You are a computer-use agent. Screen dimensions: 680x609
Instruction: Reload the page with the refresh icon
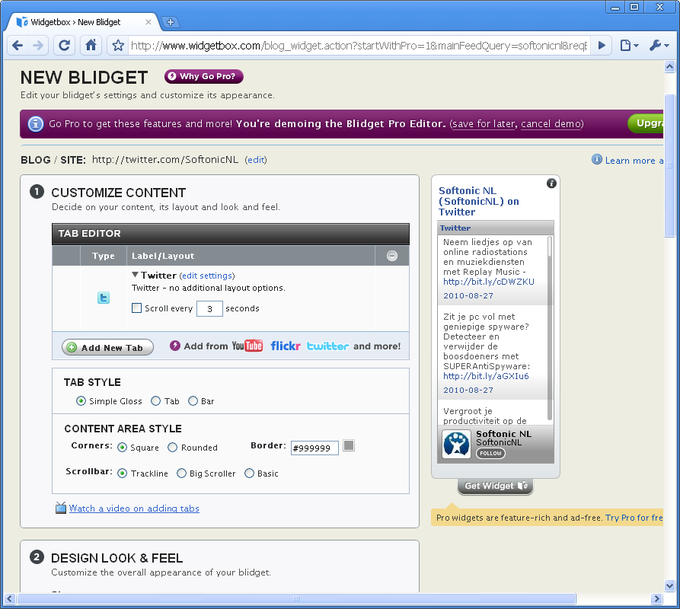pos(64,45)
